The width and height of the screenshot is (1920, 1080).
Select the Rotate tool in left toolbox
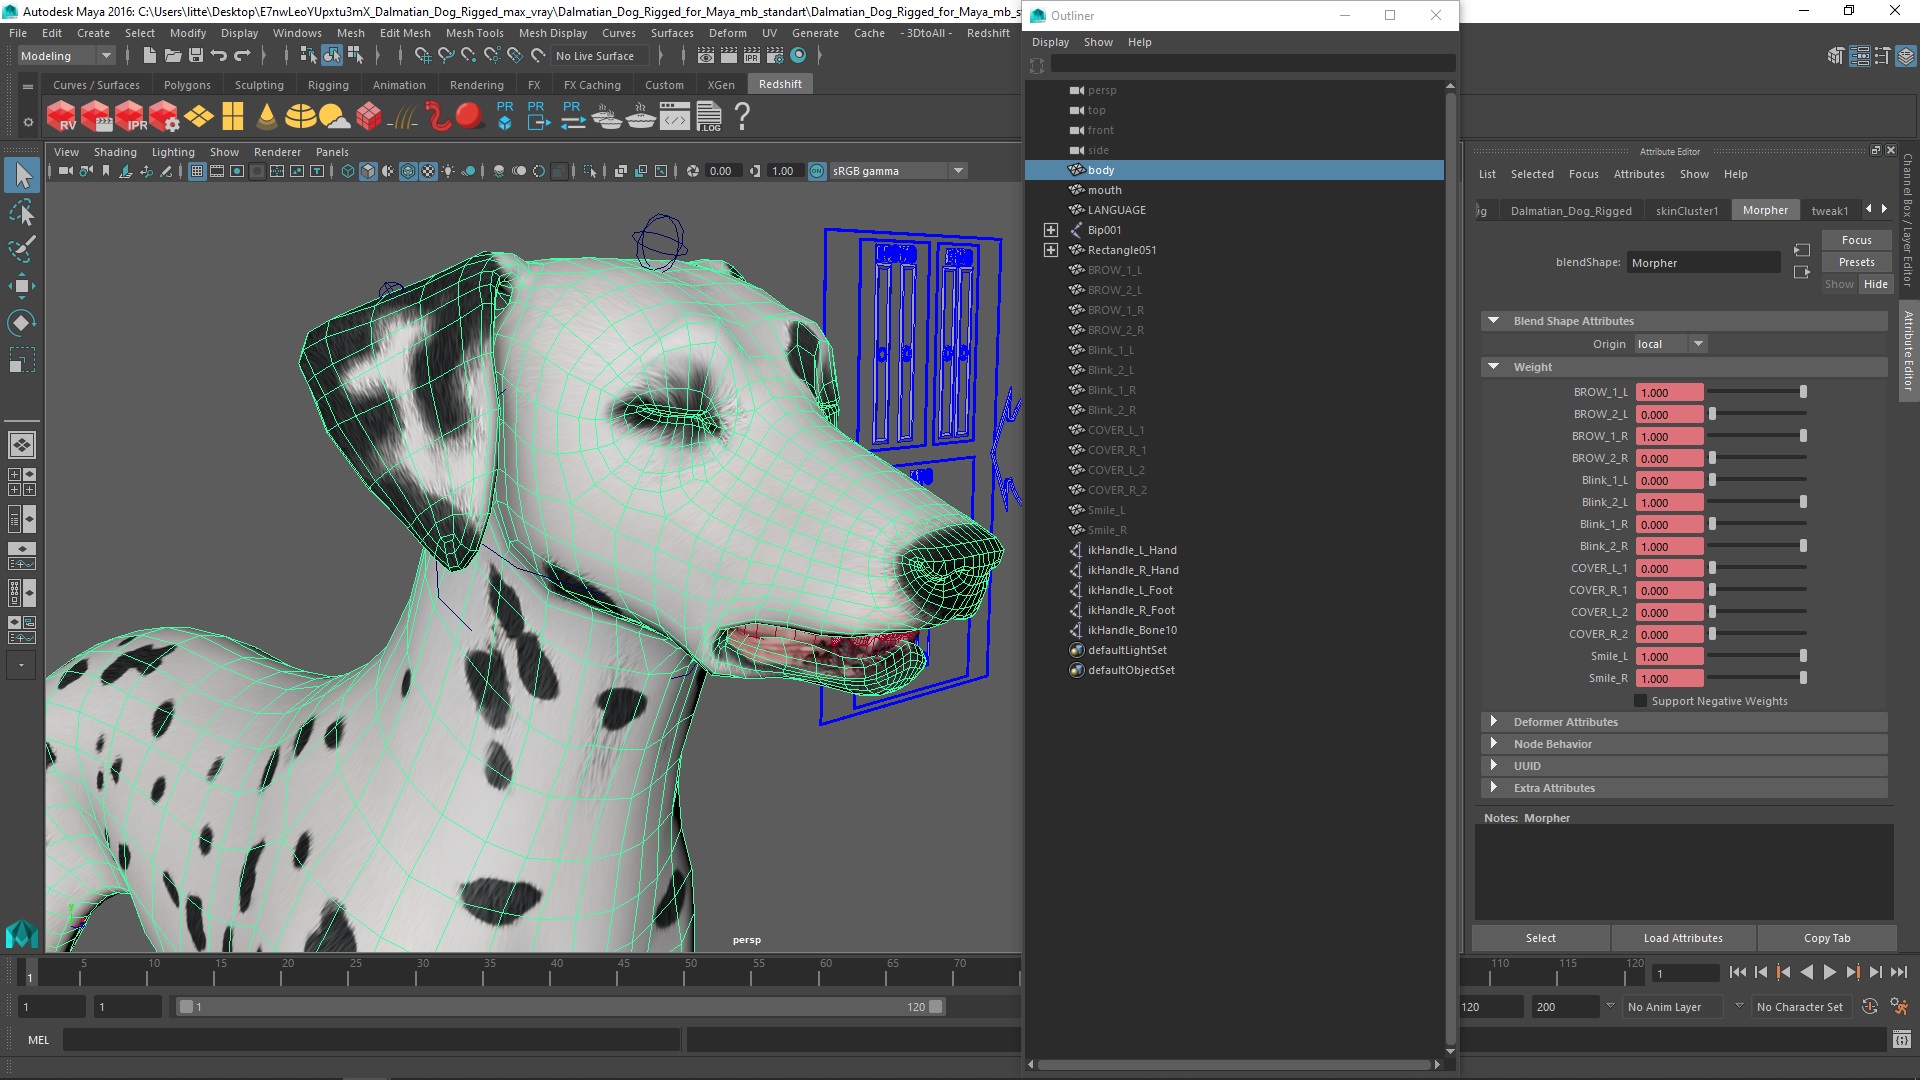[22, 322]
